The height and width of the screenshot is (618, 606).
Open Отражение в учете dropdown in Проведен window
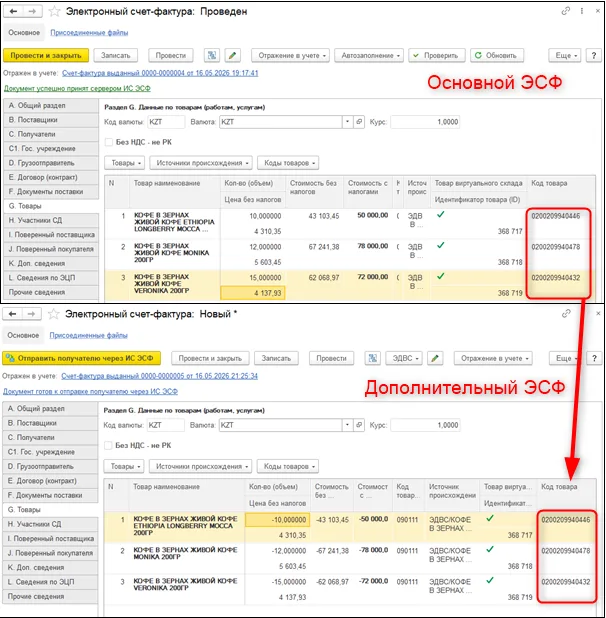(x=292, y=56)
